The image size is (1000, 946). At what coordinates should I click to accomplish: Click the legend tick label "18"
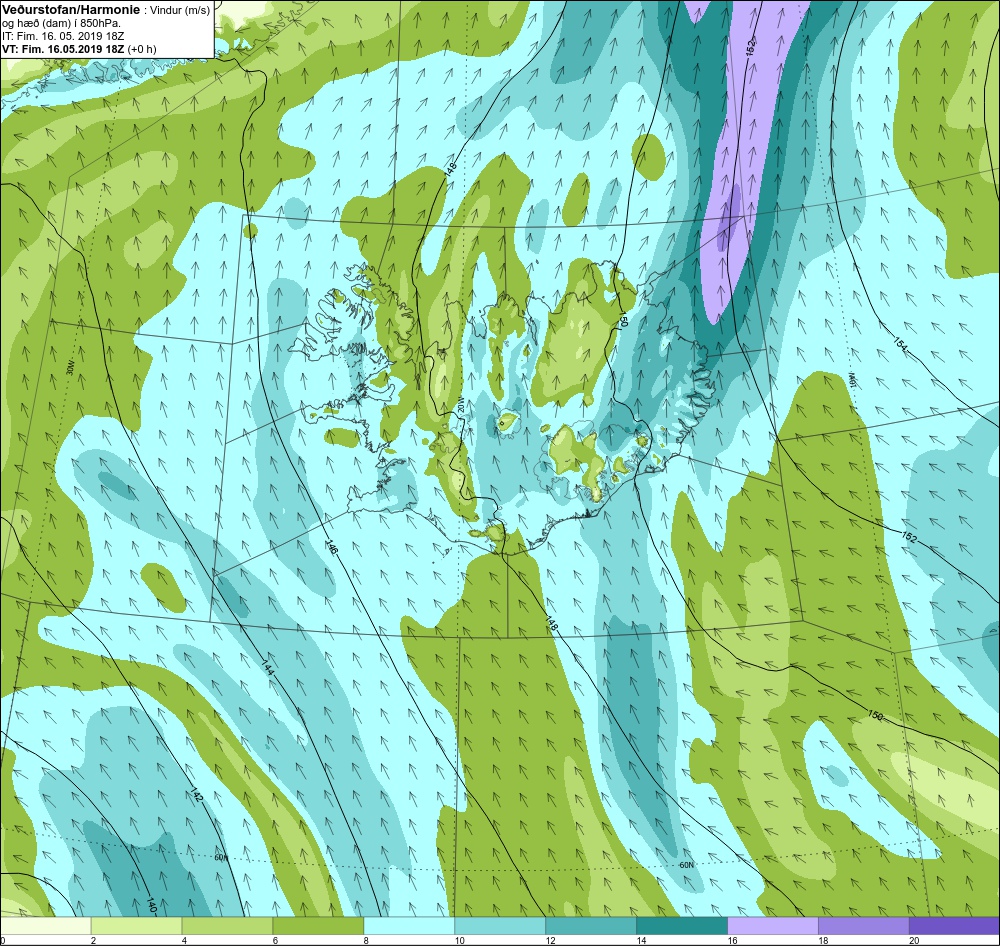click(x=823, y=940)
